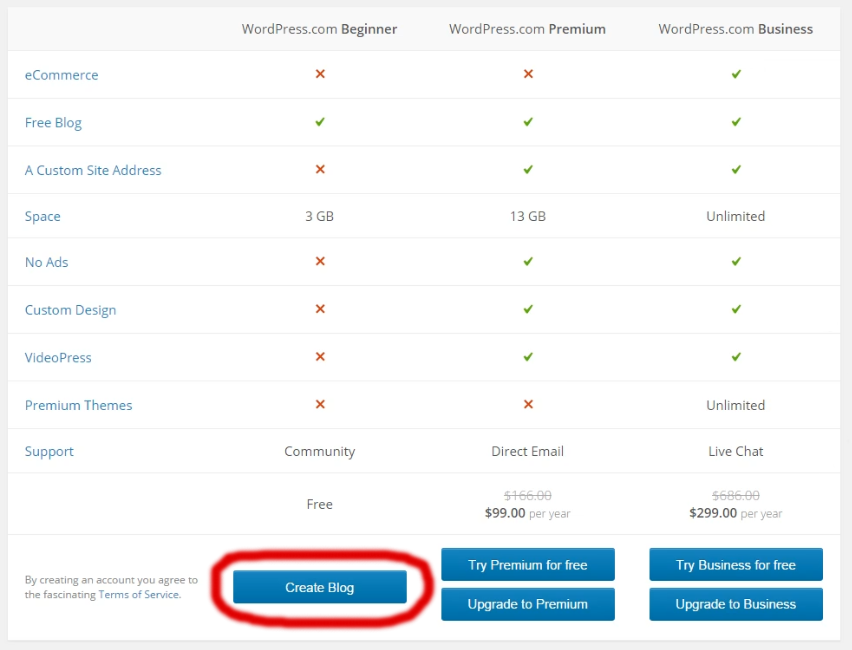Click the Free Blog check under Premium
The width and height of the screenshot is (852, 650).
(528, 122)
